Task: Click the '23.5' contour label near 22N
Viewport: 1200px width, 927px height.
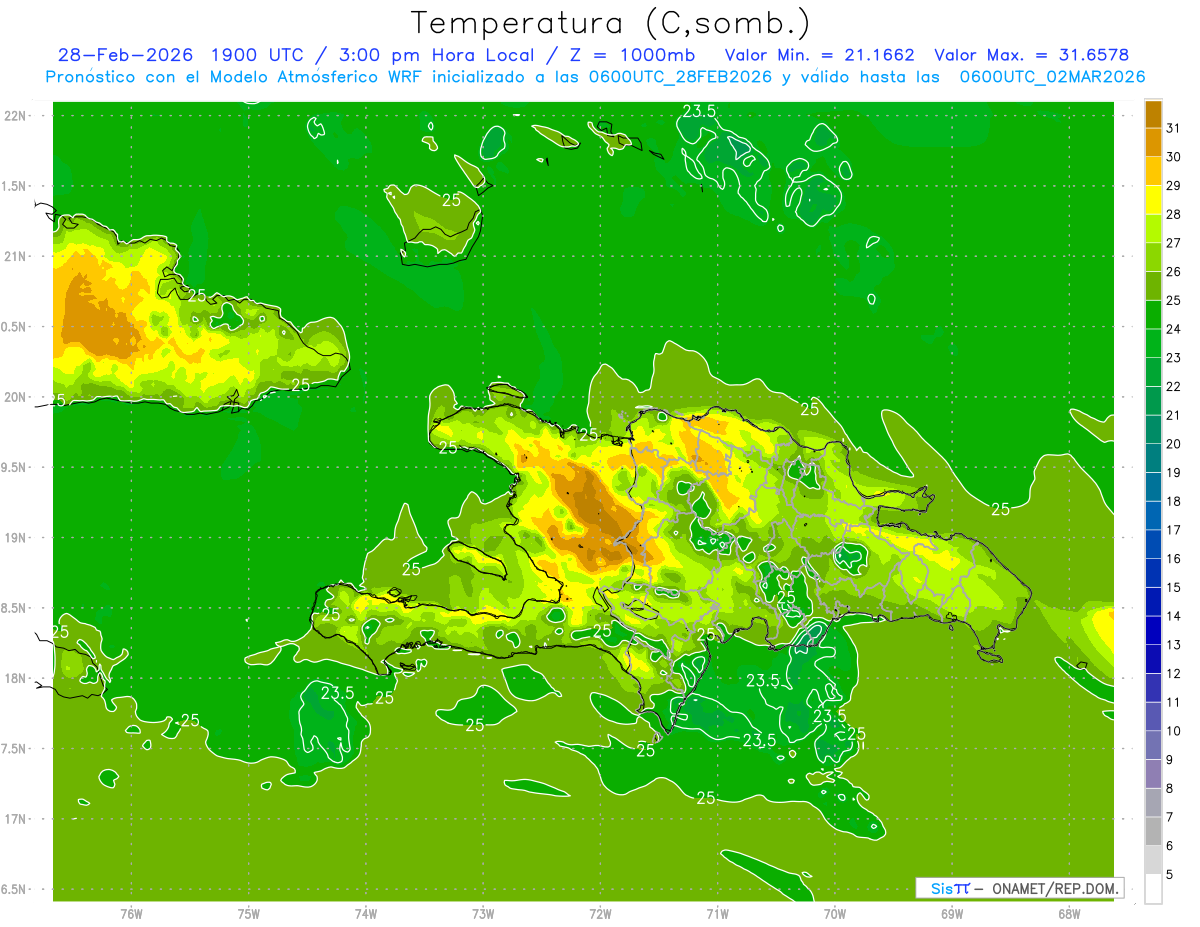Action: tap(699, 111)
